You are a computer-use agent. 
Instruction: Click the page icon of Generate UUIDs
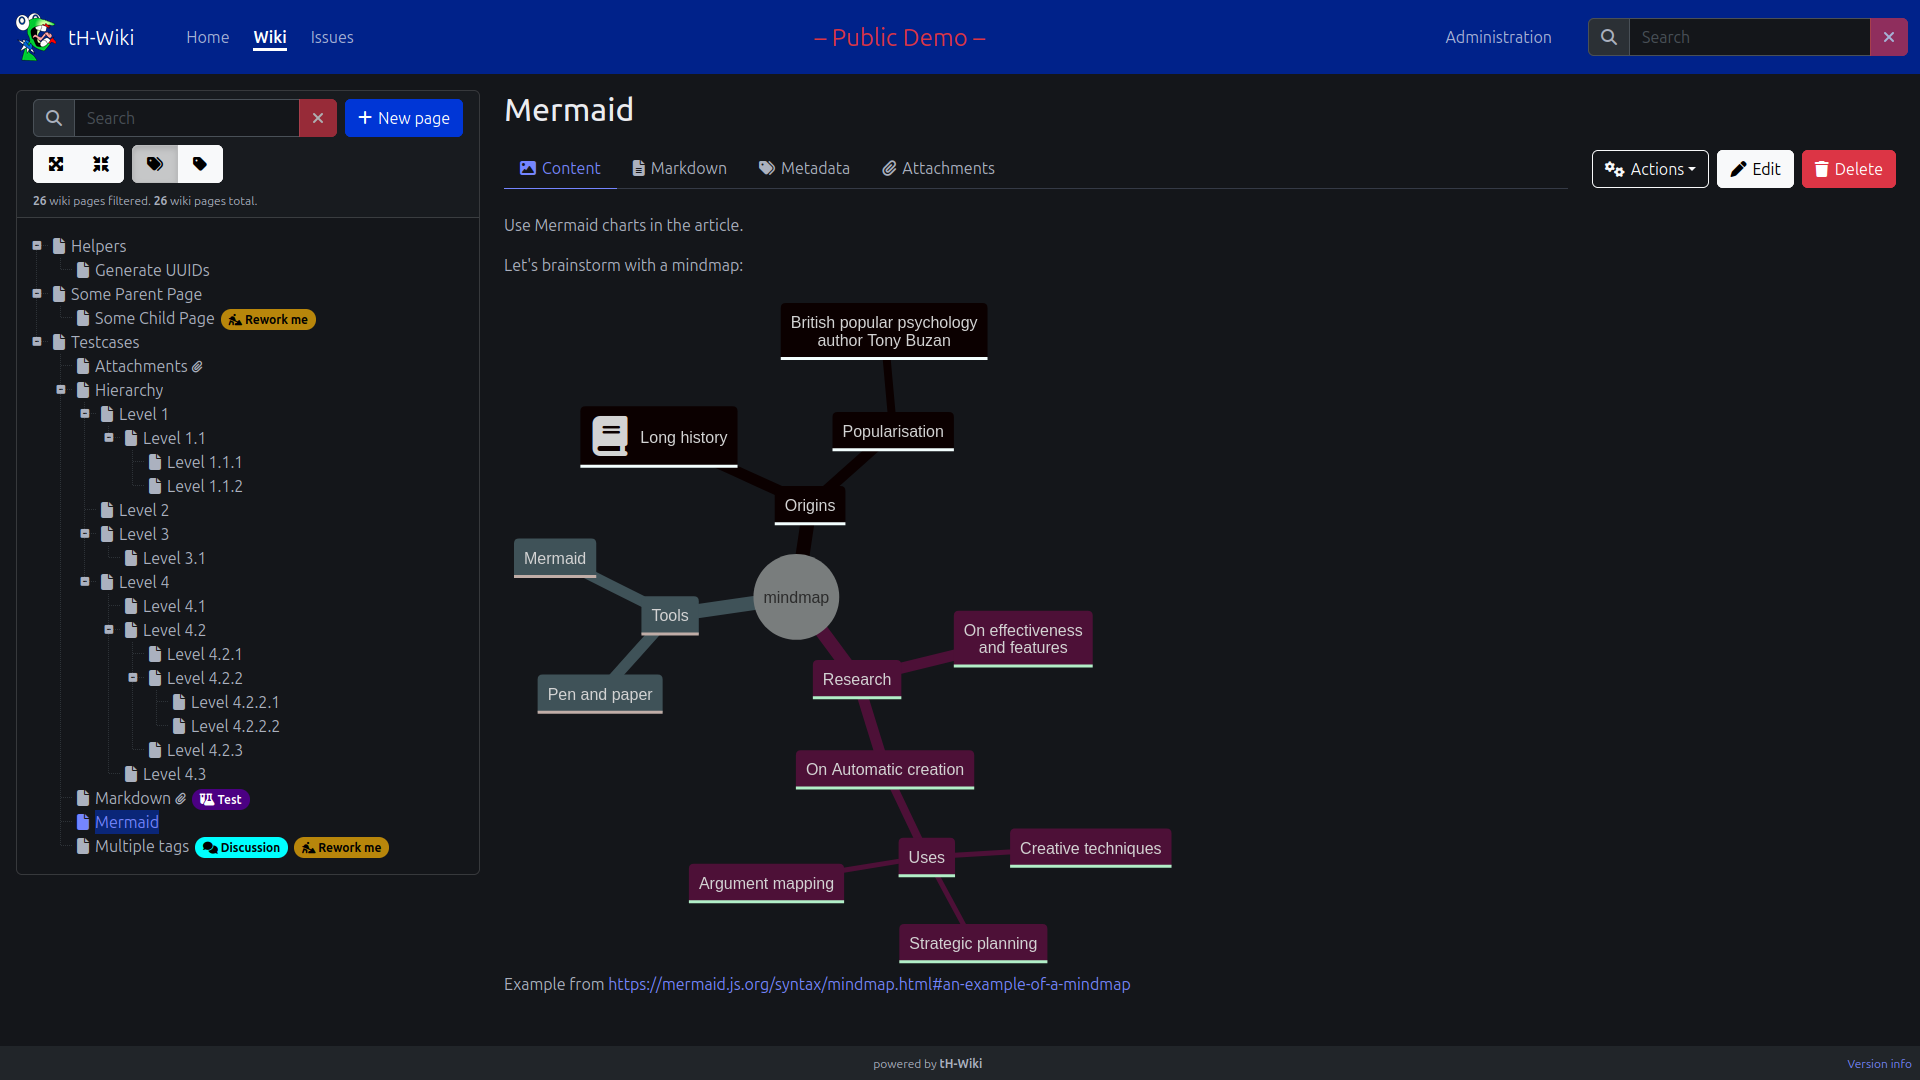click(83, 270)
